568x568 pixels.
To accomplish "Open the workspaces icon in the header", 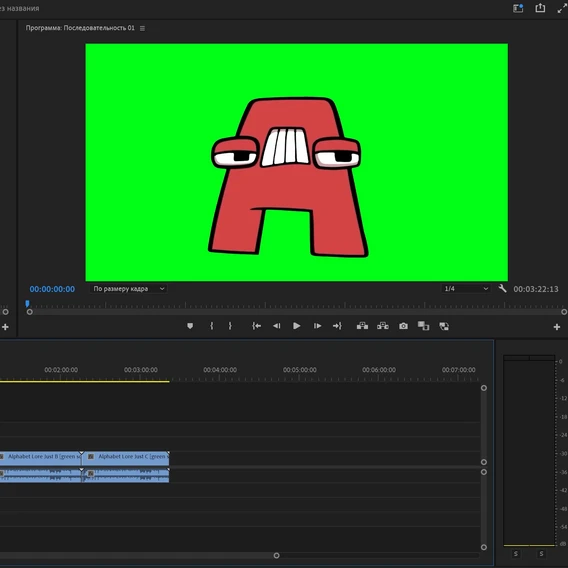I will 518,8.
